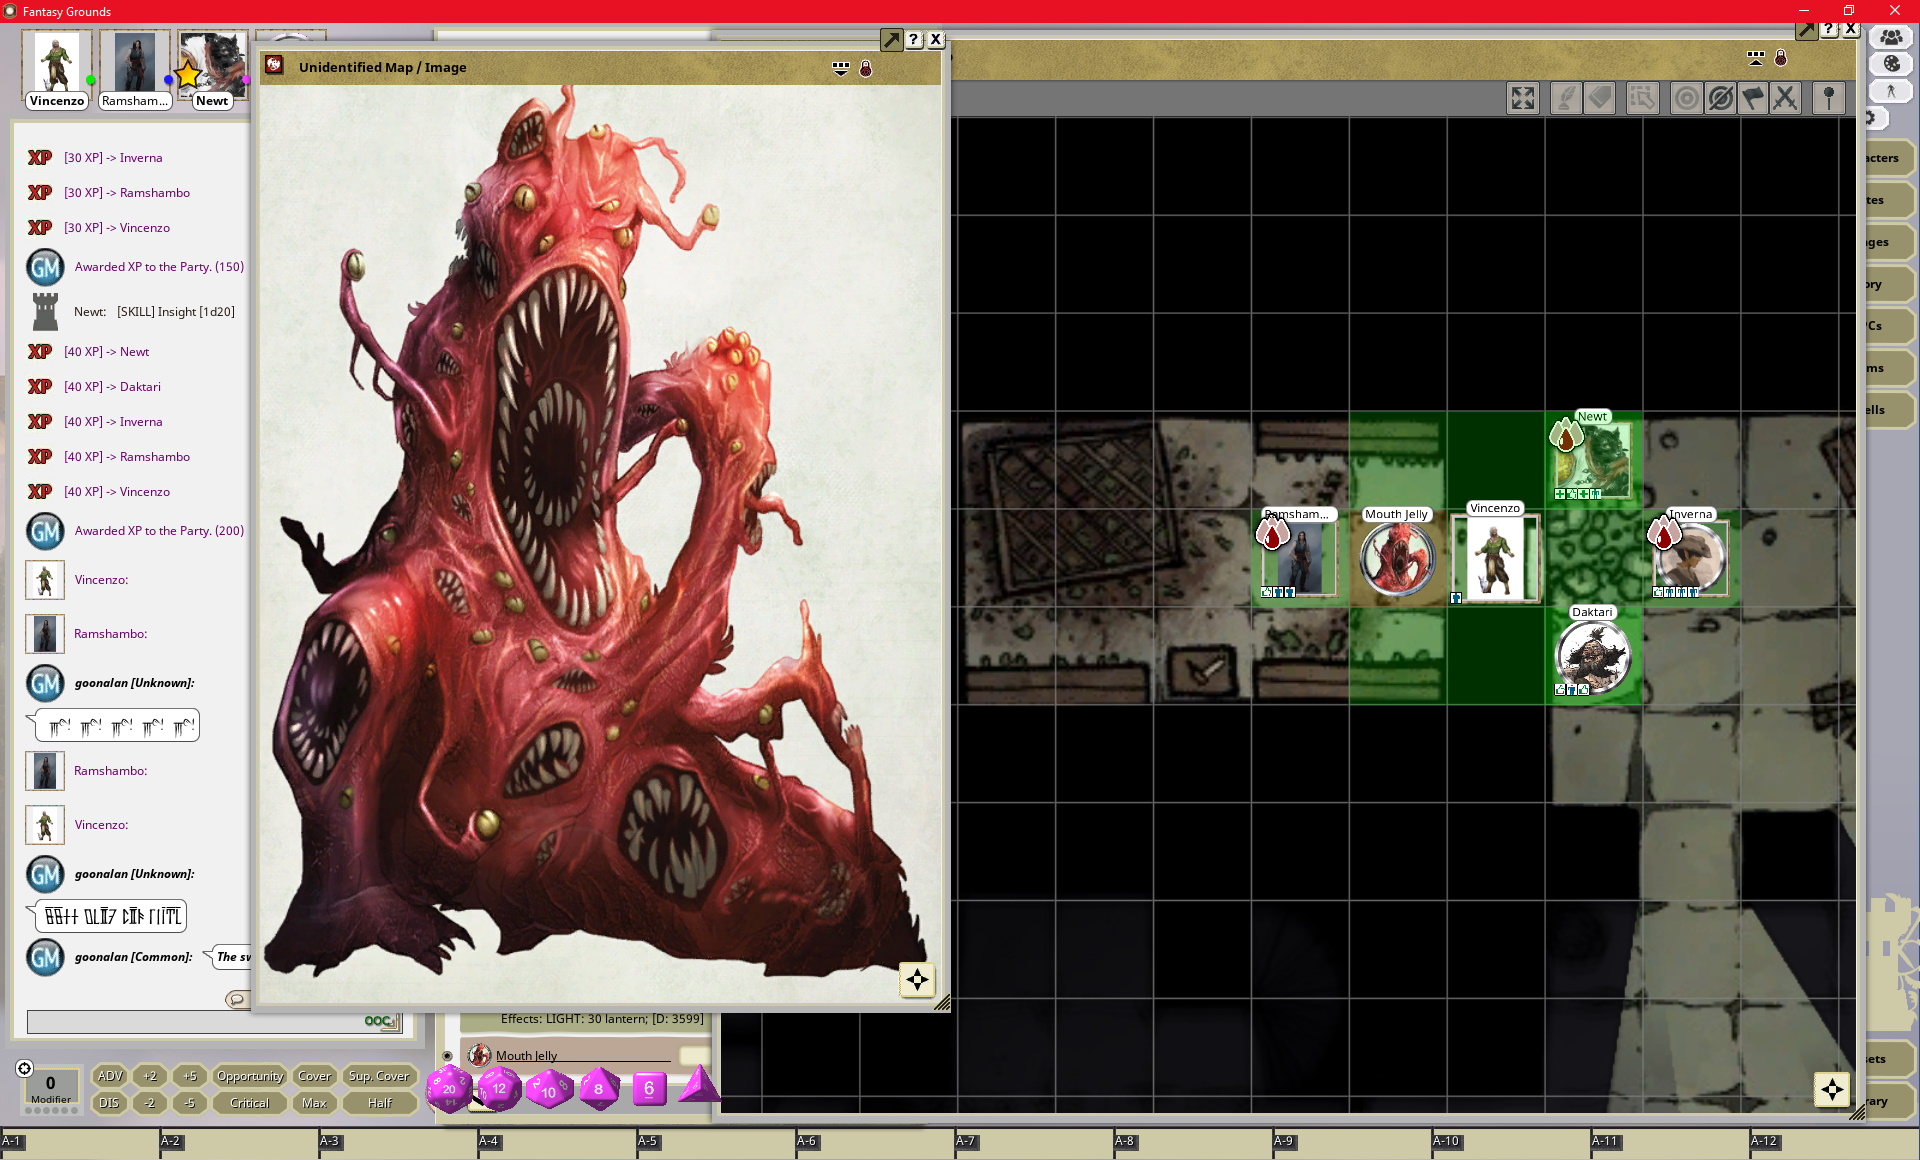Click the round target icon beside Modifier box

click(25, 1068)
